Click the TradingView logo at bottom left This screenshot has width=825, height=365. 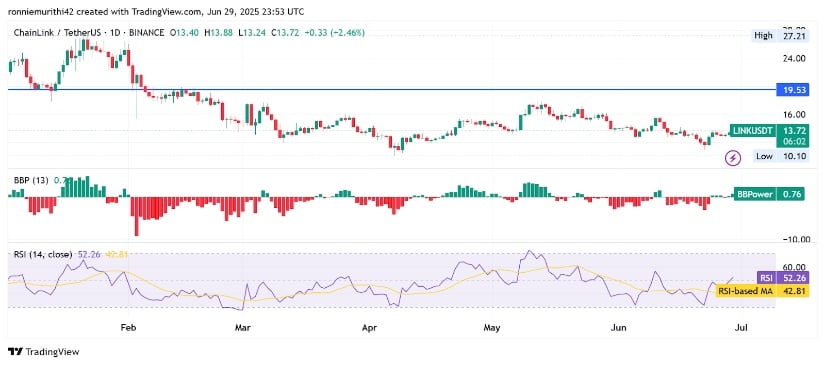pos(44,352)
